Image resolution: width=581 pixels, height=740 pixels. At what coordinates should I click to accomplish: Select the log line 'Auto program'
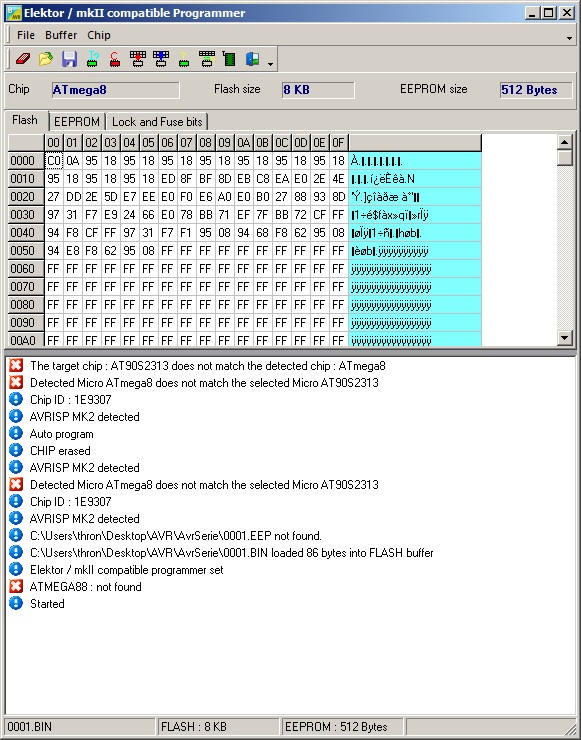pos(61,434)
